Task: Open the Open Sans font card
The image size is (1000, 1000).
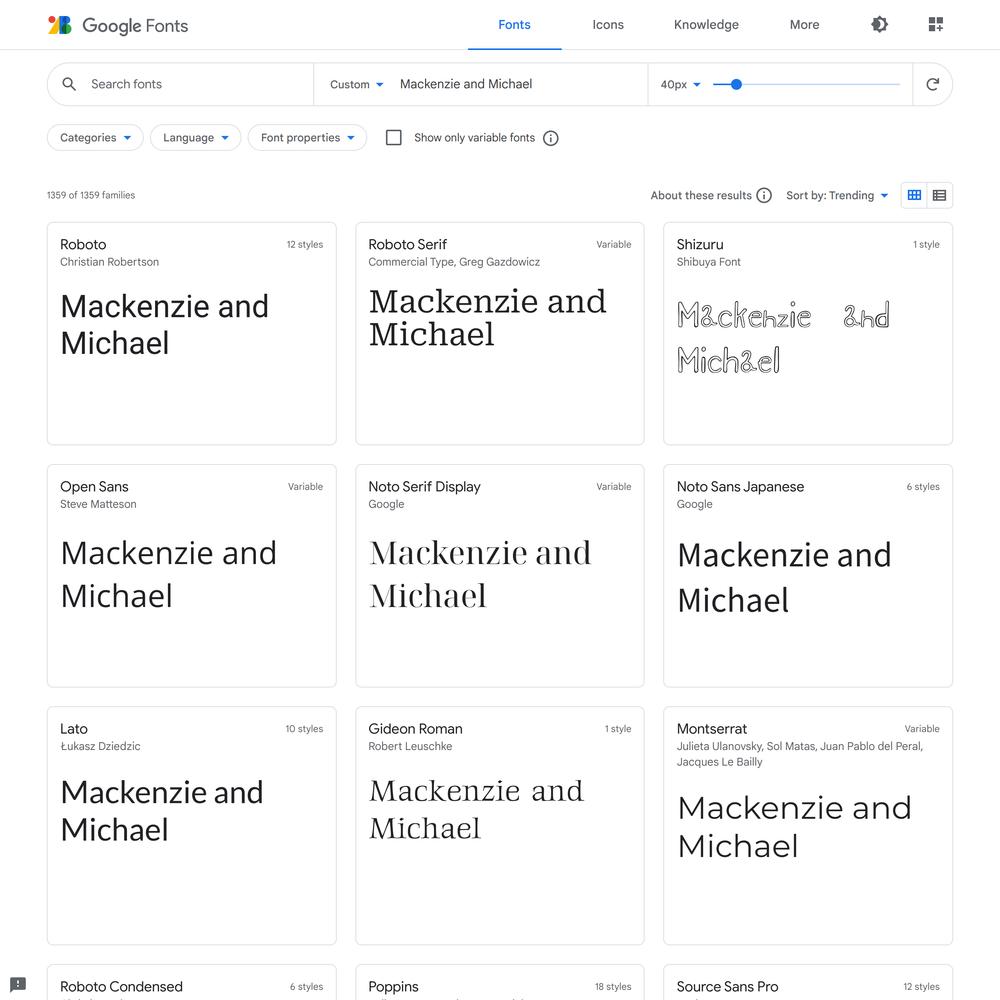Action: tap(191, 576)
